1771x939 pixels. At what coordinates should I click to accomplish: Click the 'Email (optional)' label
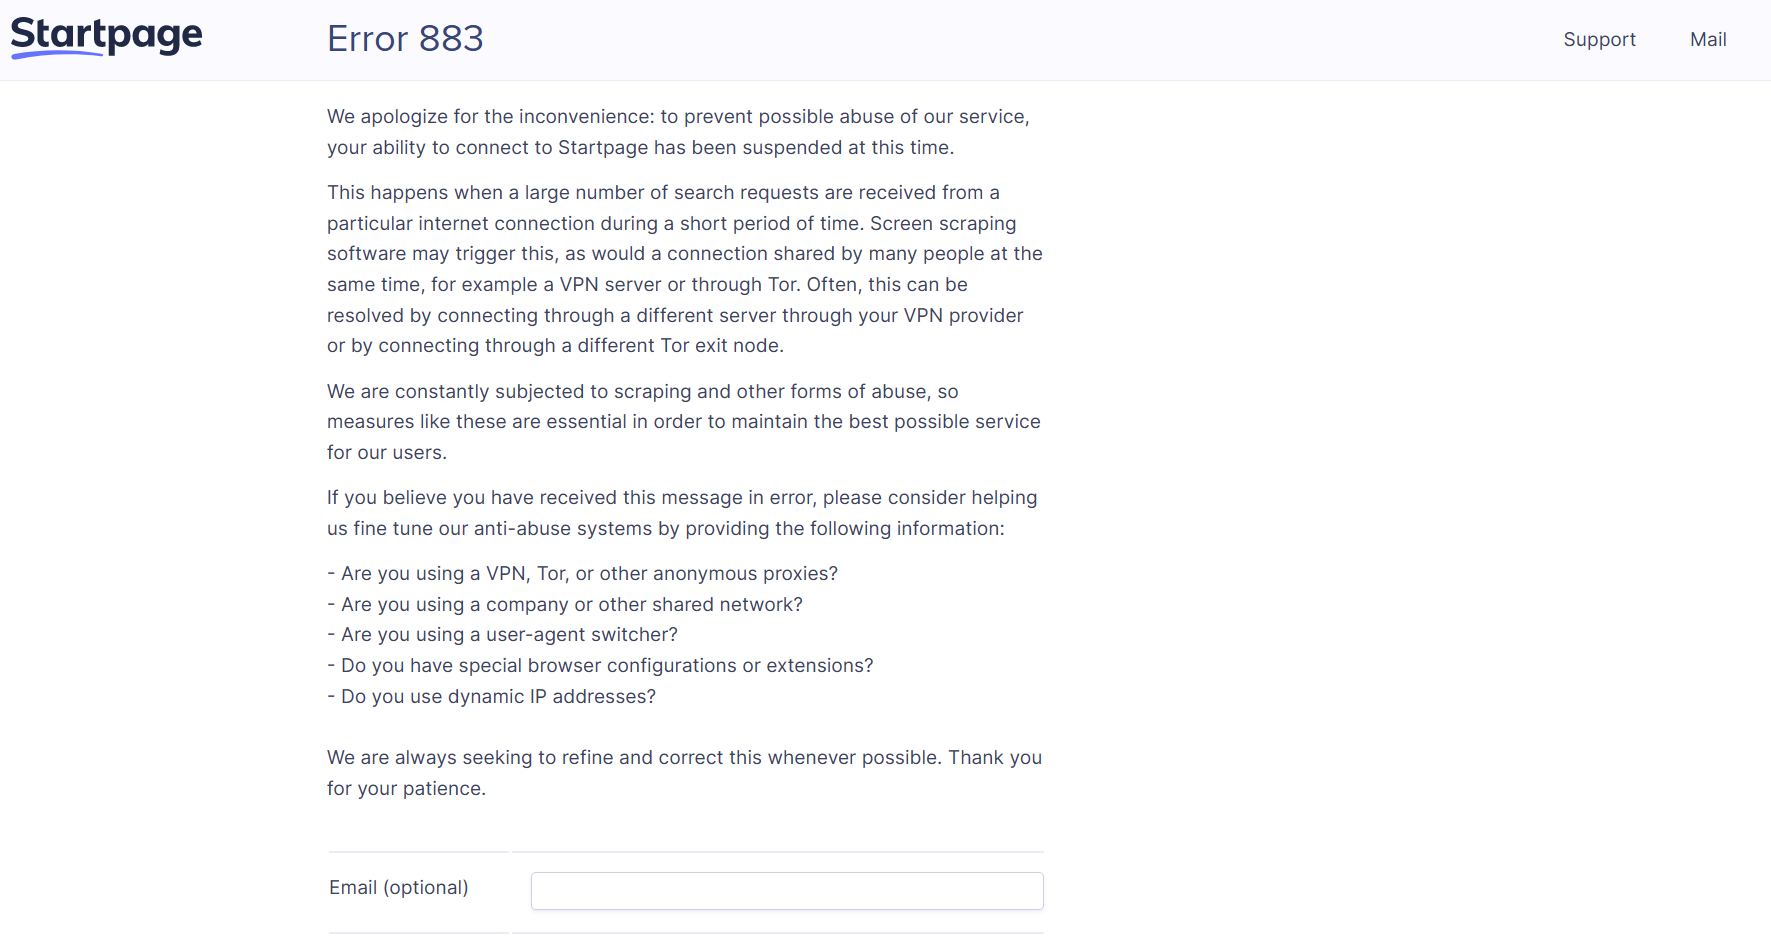pos(398,888)
